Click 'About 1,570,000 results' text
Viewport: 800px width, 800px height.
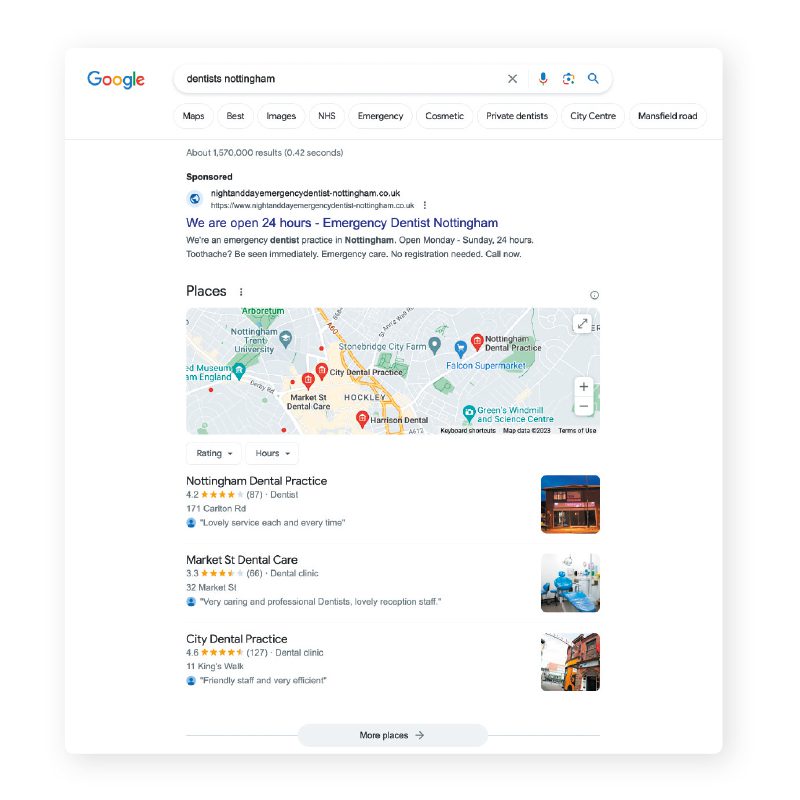click(x=264, y=153)
